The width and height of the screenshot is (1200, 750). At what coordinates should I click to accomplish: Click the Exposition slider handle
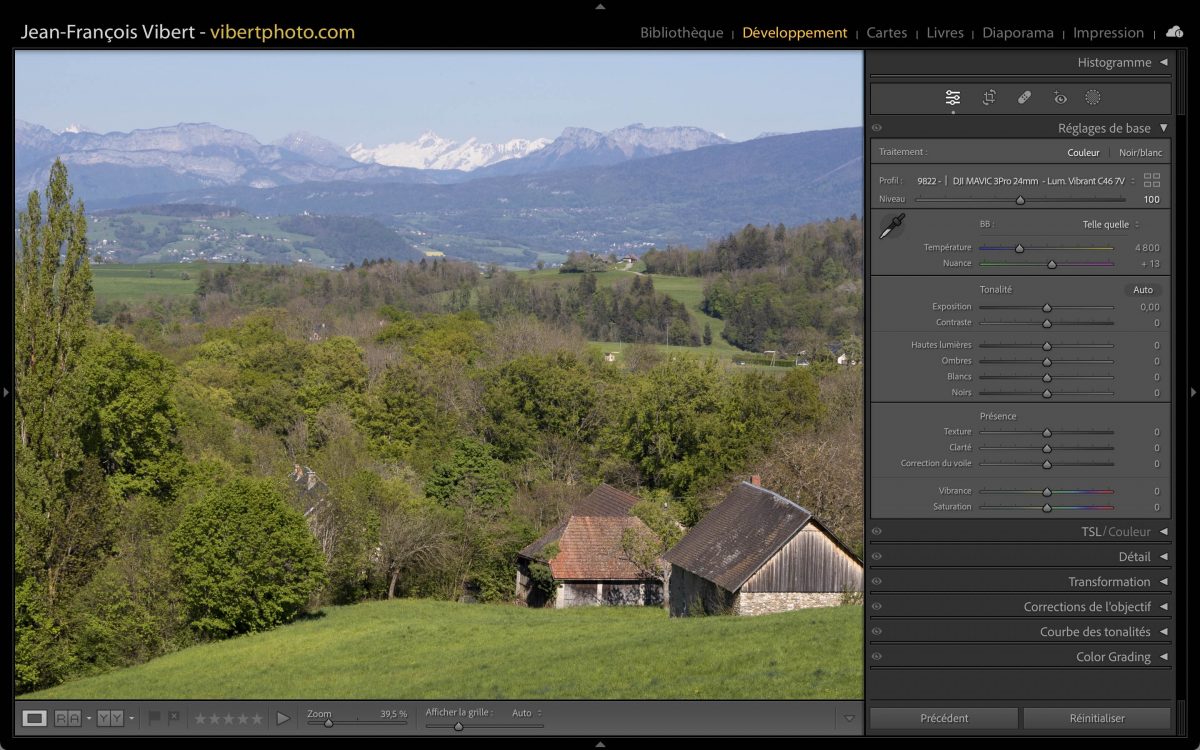coord(1047,308)
